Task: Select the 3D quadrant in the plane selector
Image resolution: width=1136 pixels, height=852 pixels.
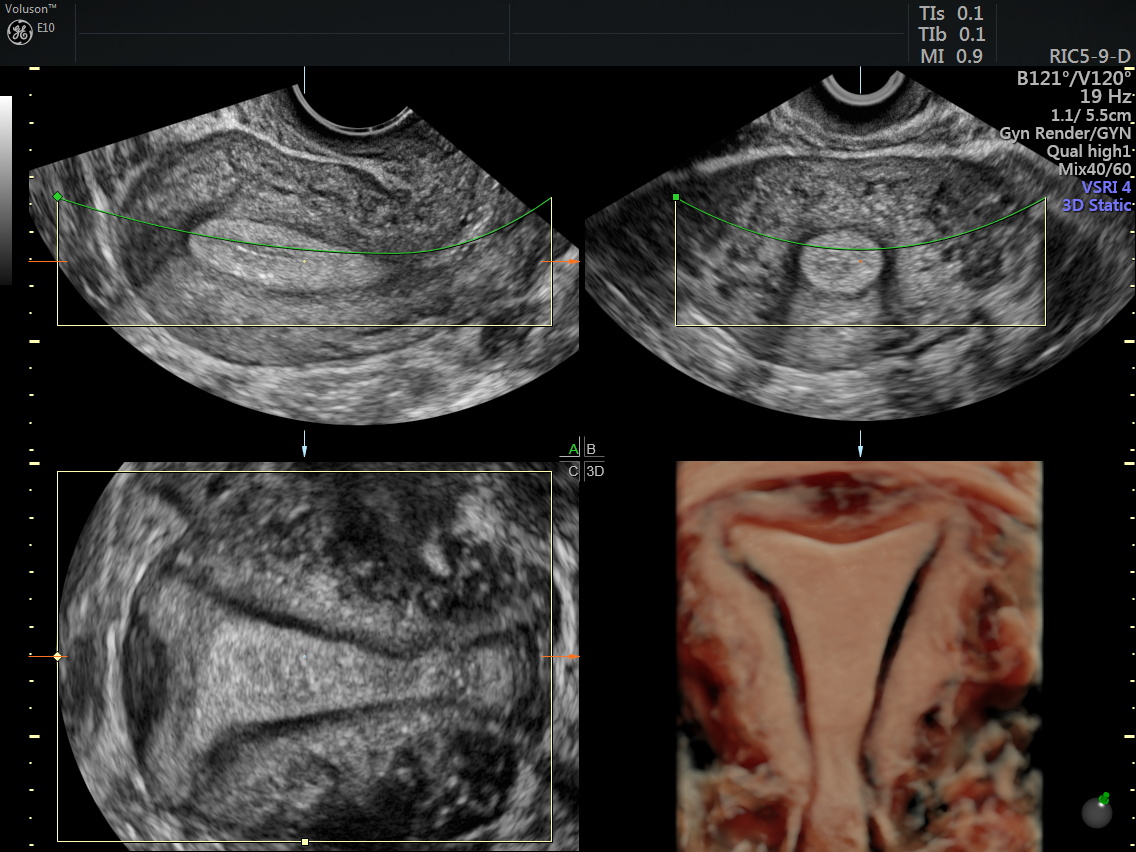Action: click(x=595, y=471)
